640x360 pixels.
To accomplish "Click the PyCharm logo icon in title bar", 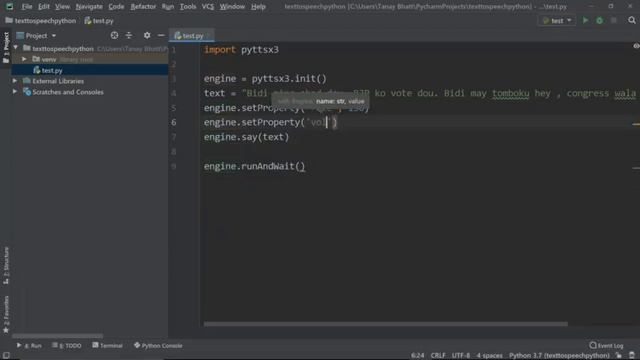I will 9,7.
